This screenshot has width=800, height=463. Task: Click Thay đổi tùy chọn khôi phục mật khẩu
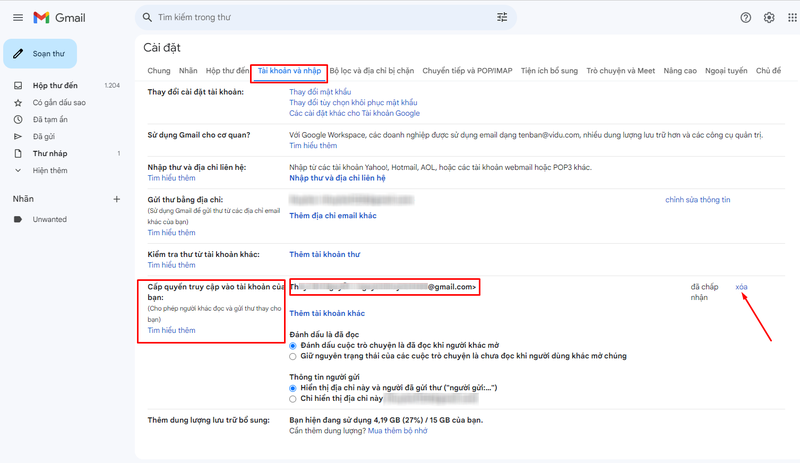353,103
